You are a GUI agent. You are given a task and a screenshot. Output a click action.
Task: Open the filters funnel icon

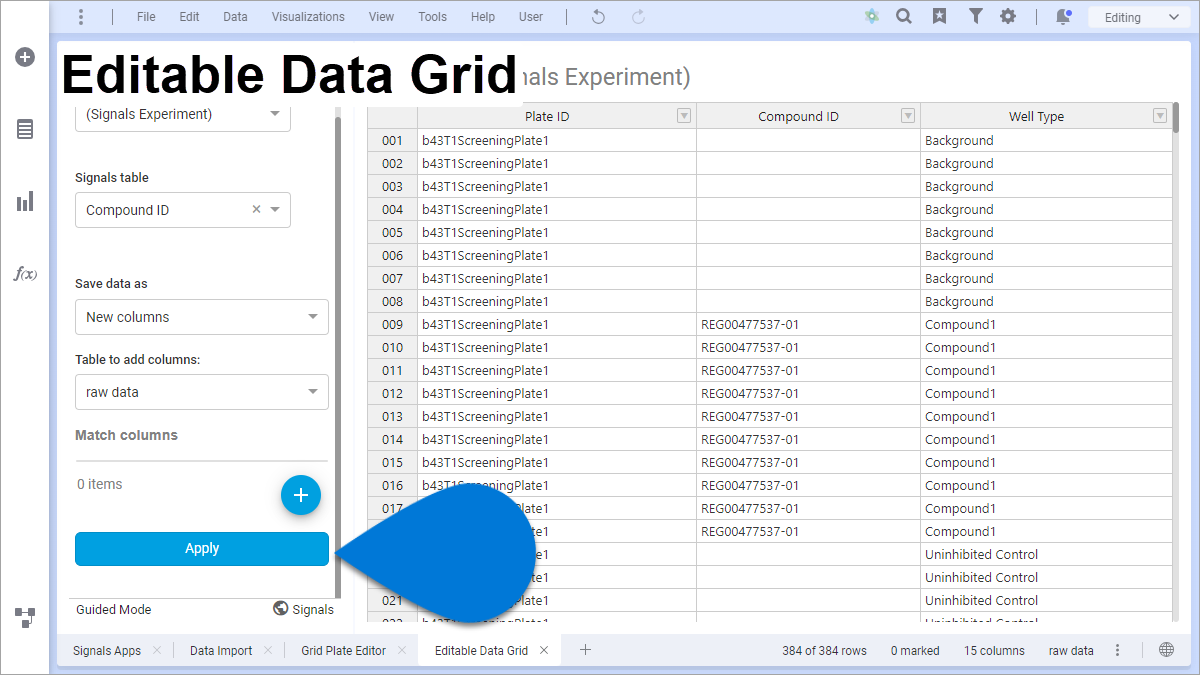coord(975,17)
